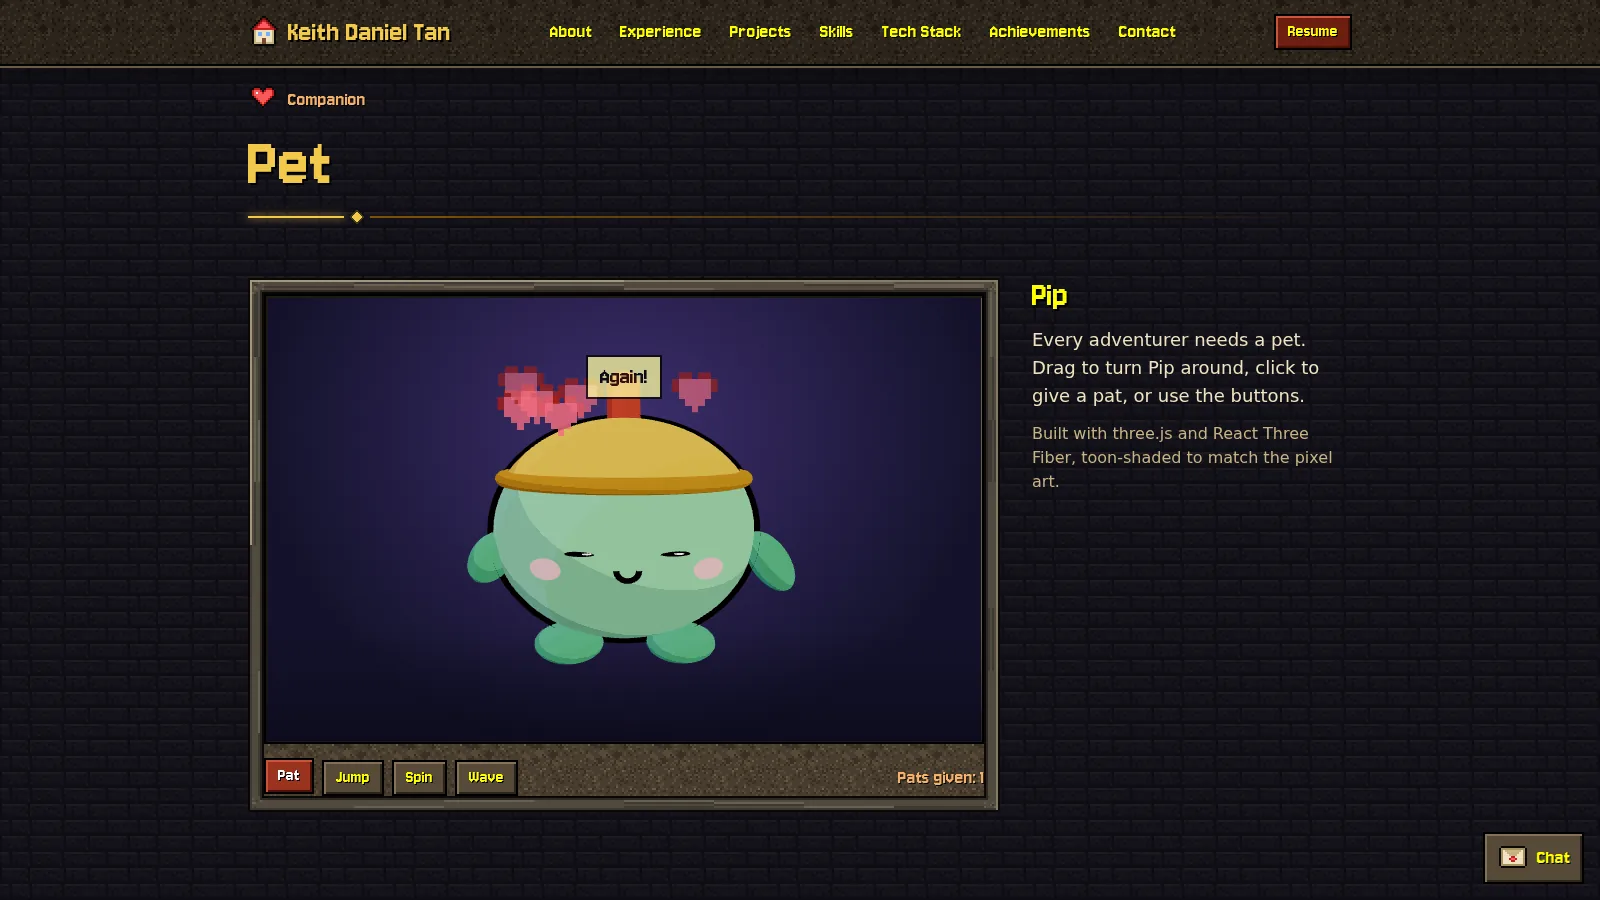Click the "Built with three.js" description text
Image resolution: width=1600 pixels, height=900 pixels.
tap(1182, 457)
